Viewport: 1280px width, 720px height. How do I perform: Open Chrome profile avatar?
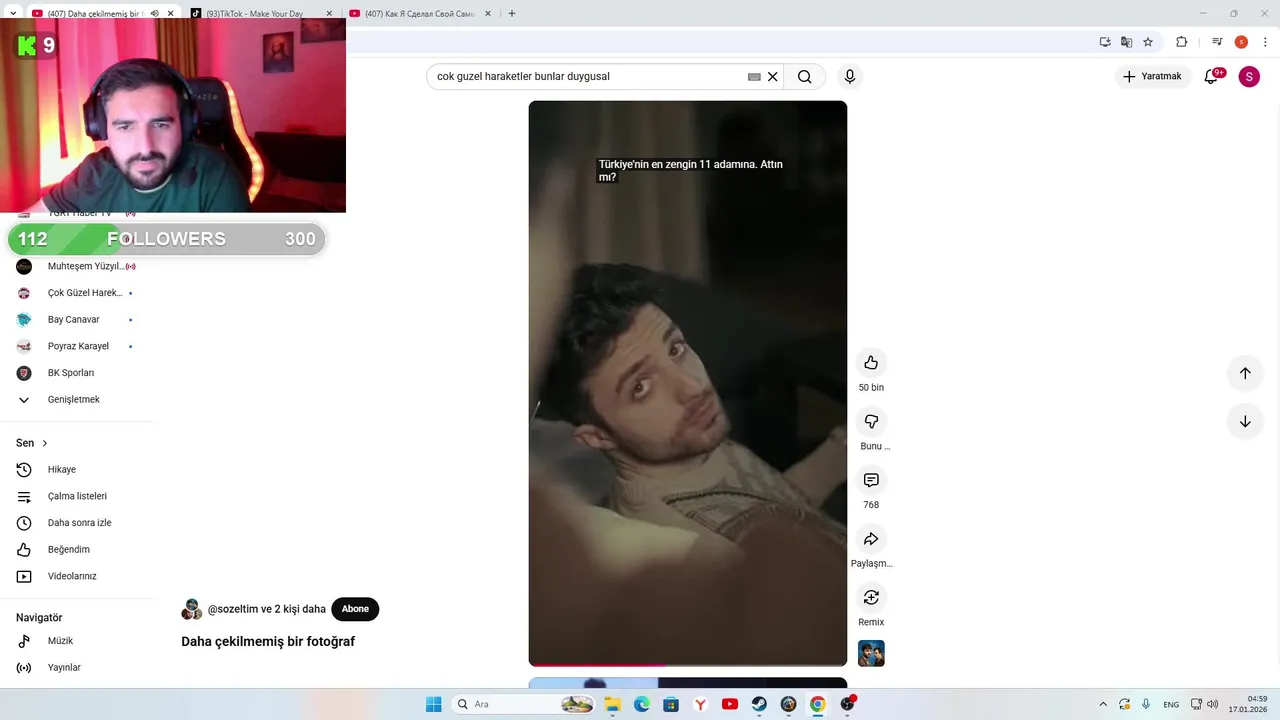1241,42
